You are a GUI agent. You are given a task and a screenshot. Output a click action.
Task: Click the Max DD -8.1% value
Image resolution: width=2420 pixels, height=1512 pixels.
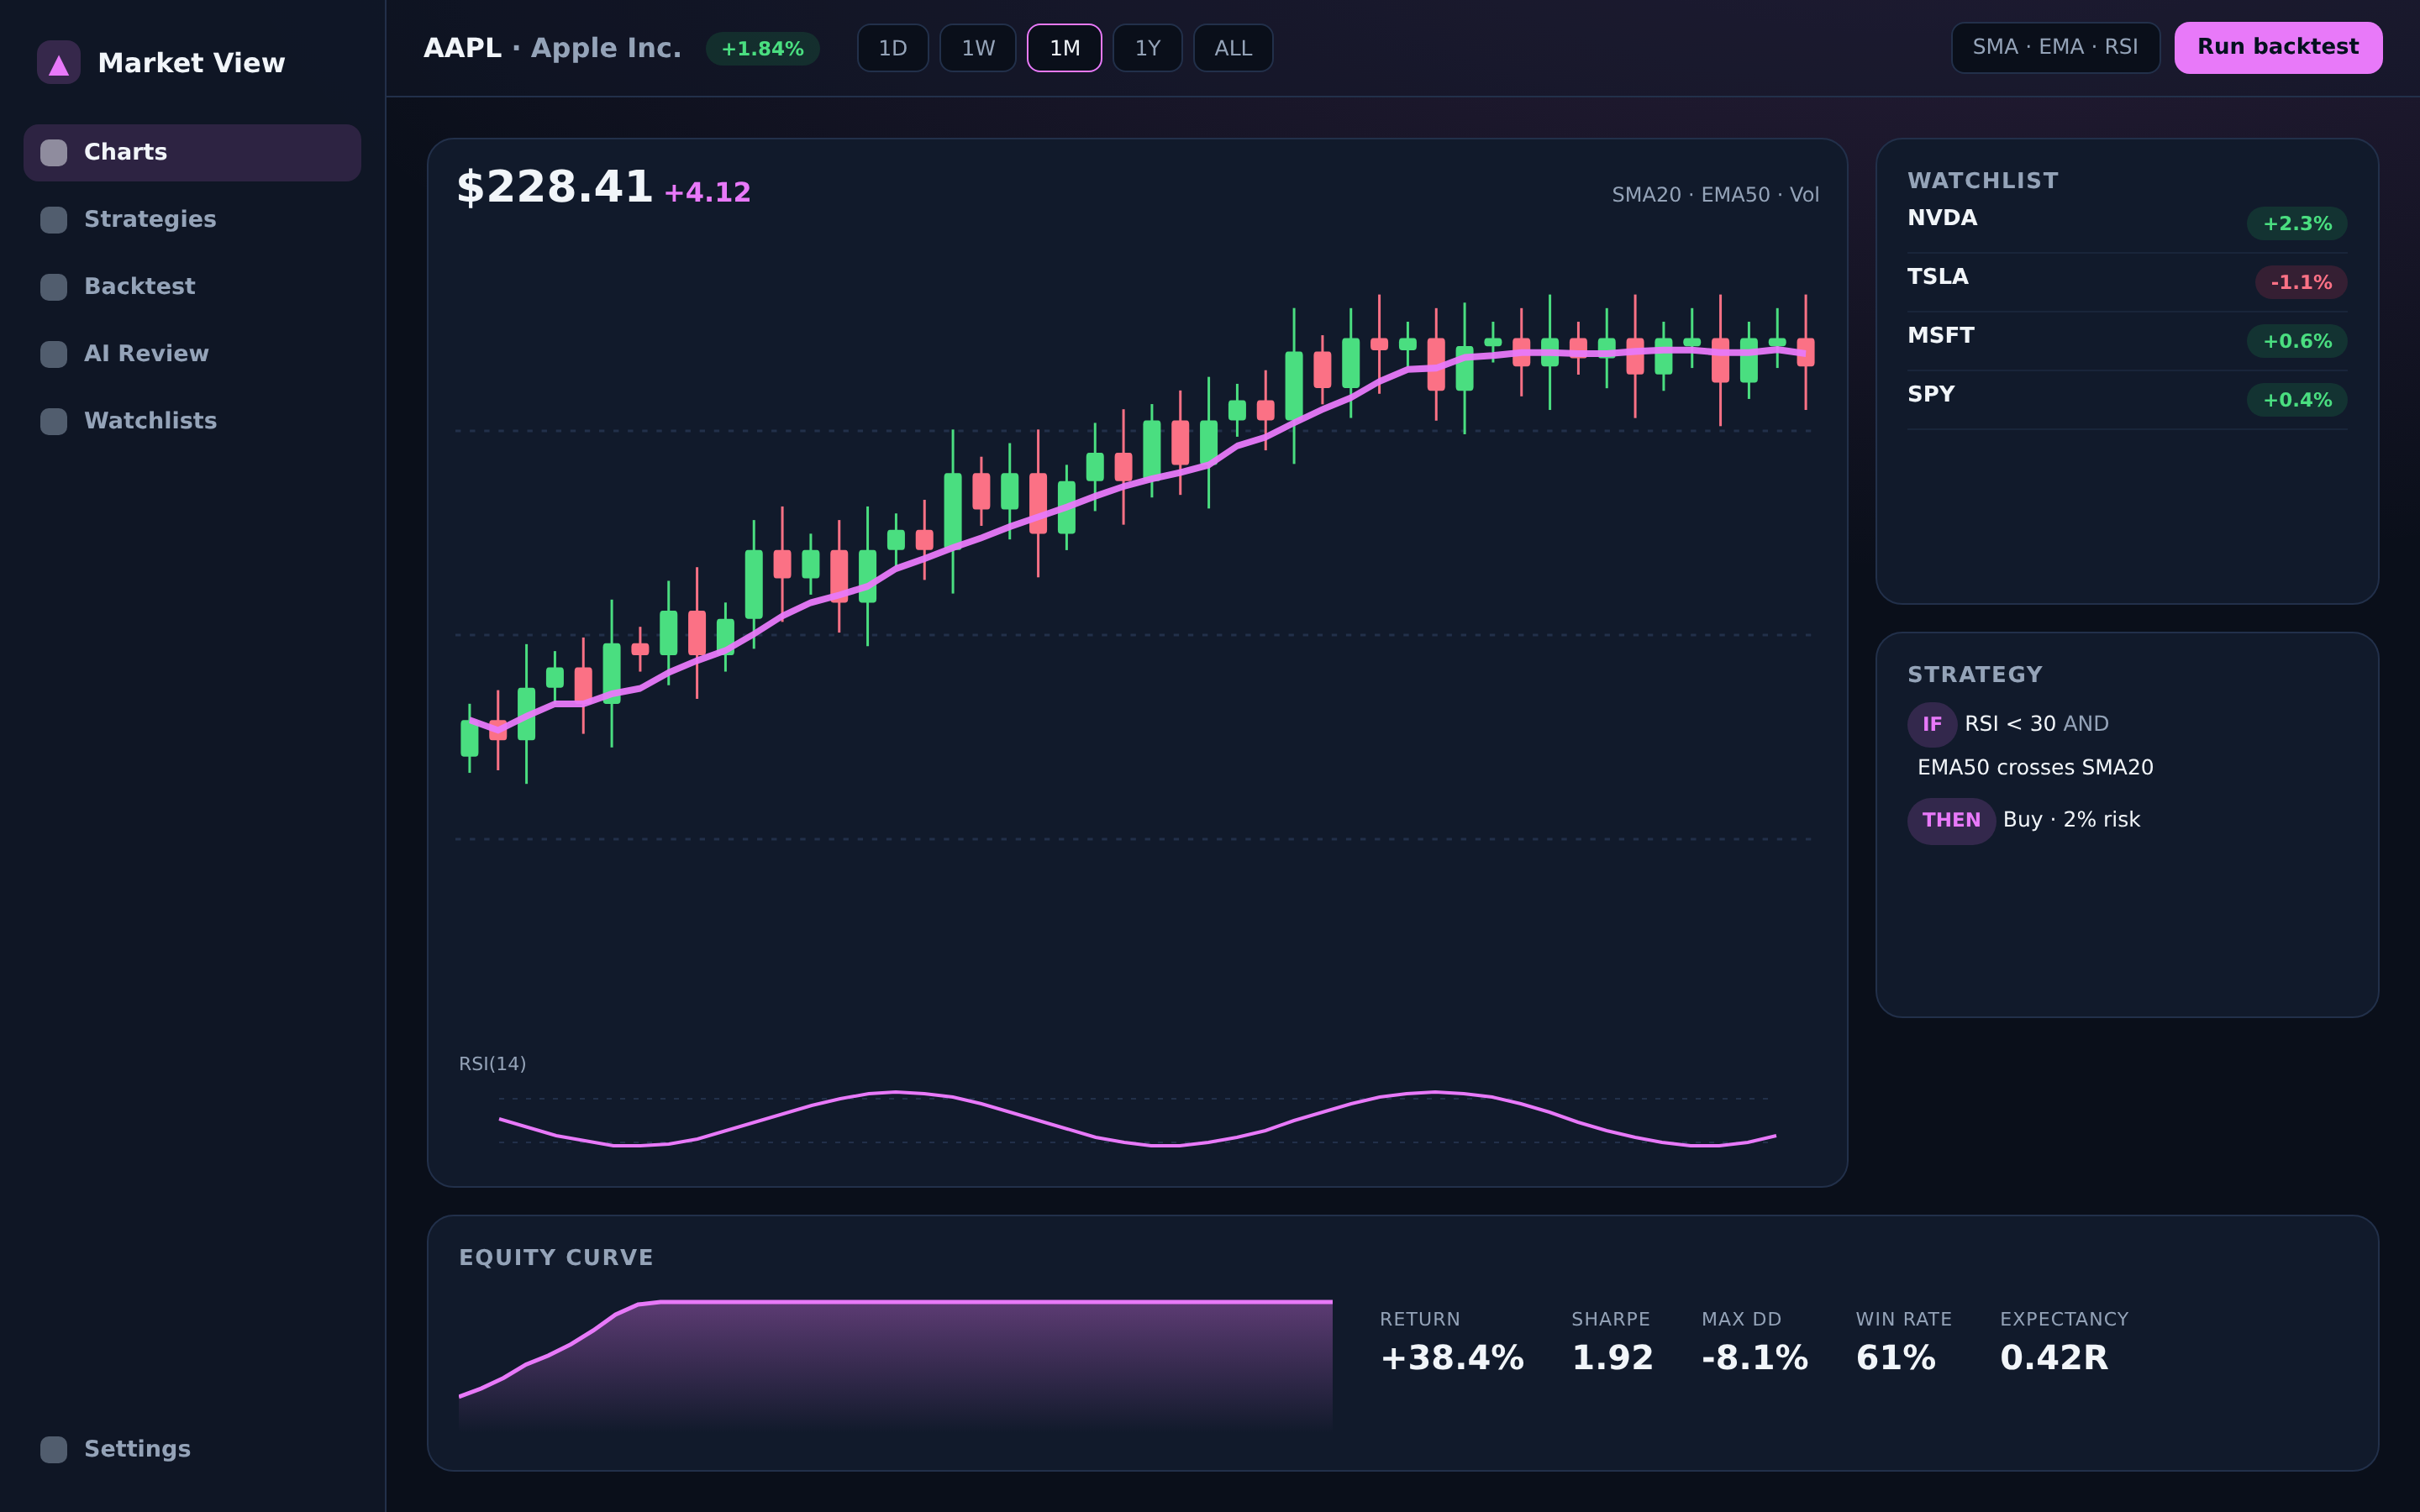click(x=1755, y=1358)
